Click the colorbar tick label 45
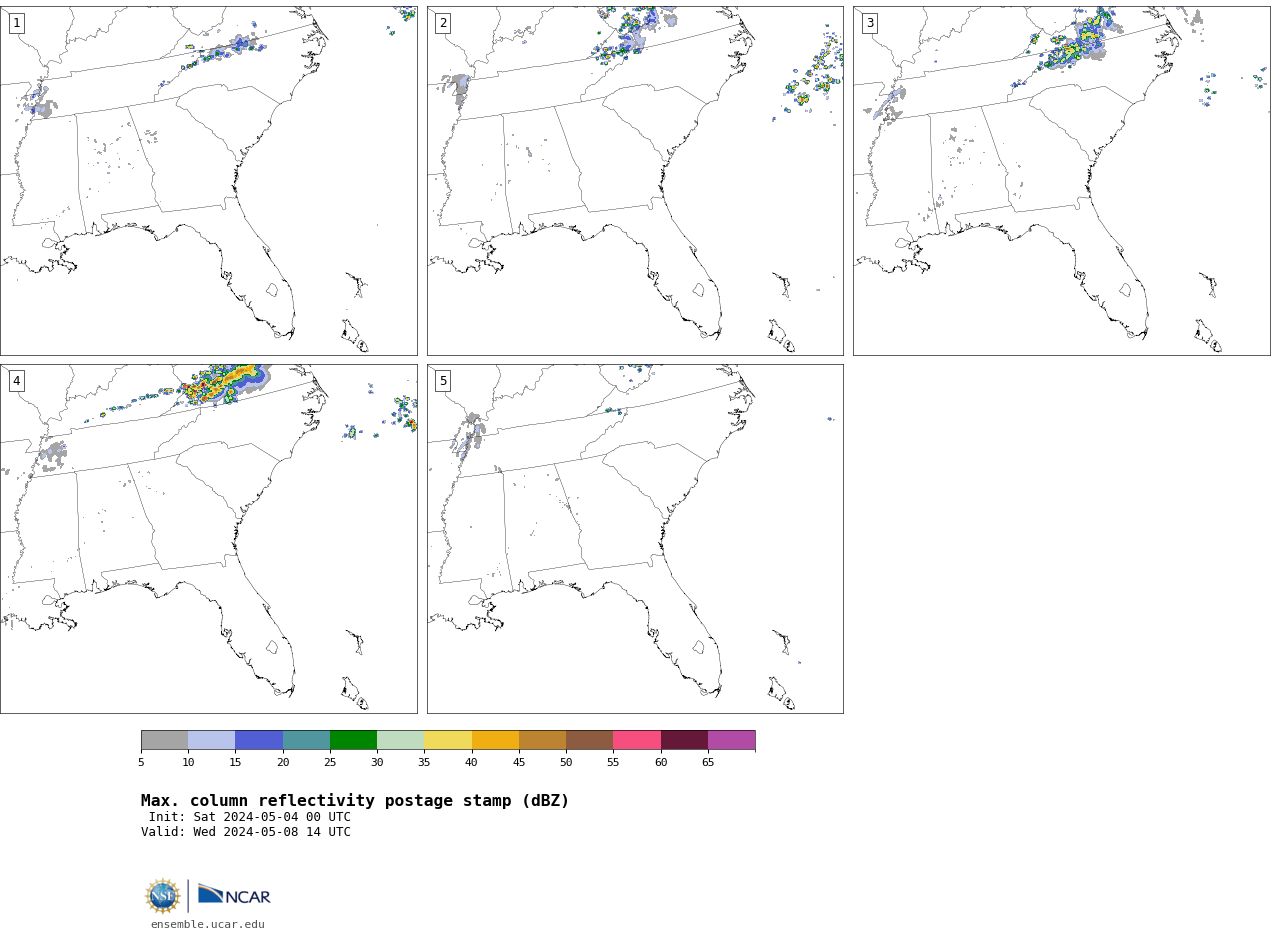 point(519,763)
